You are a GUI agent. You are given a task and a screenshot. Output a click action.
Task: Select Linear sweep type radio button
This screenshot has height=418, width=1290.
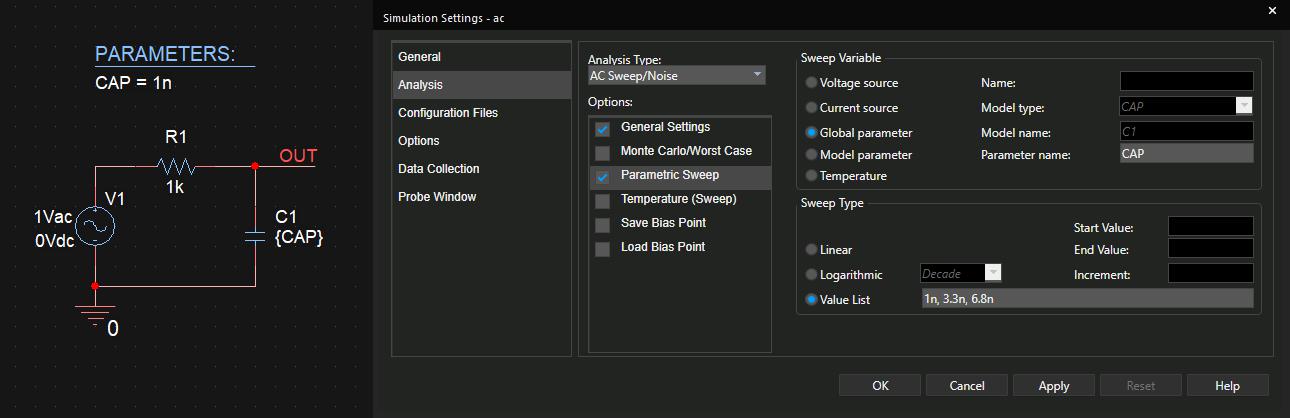[x=812, y=250]
